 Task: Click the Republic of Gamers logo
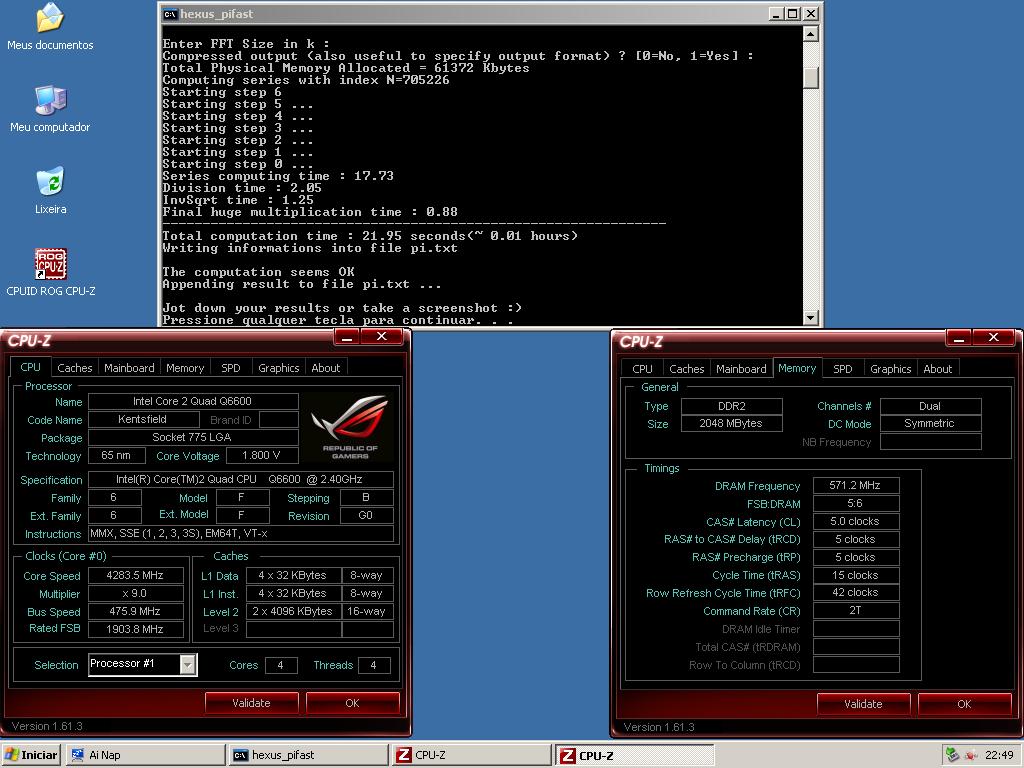[349, 427]
